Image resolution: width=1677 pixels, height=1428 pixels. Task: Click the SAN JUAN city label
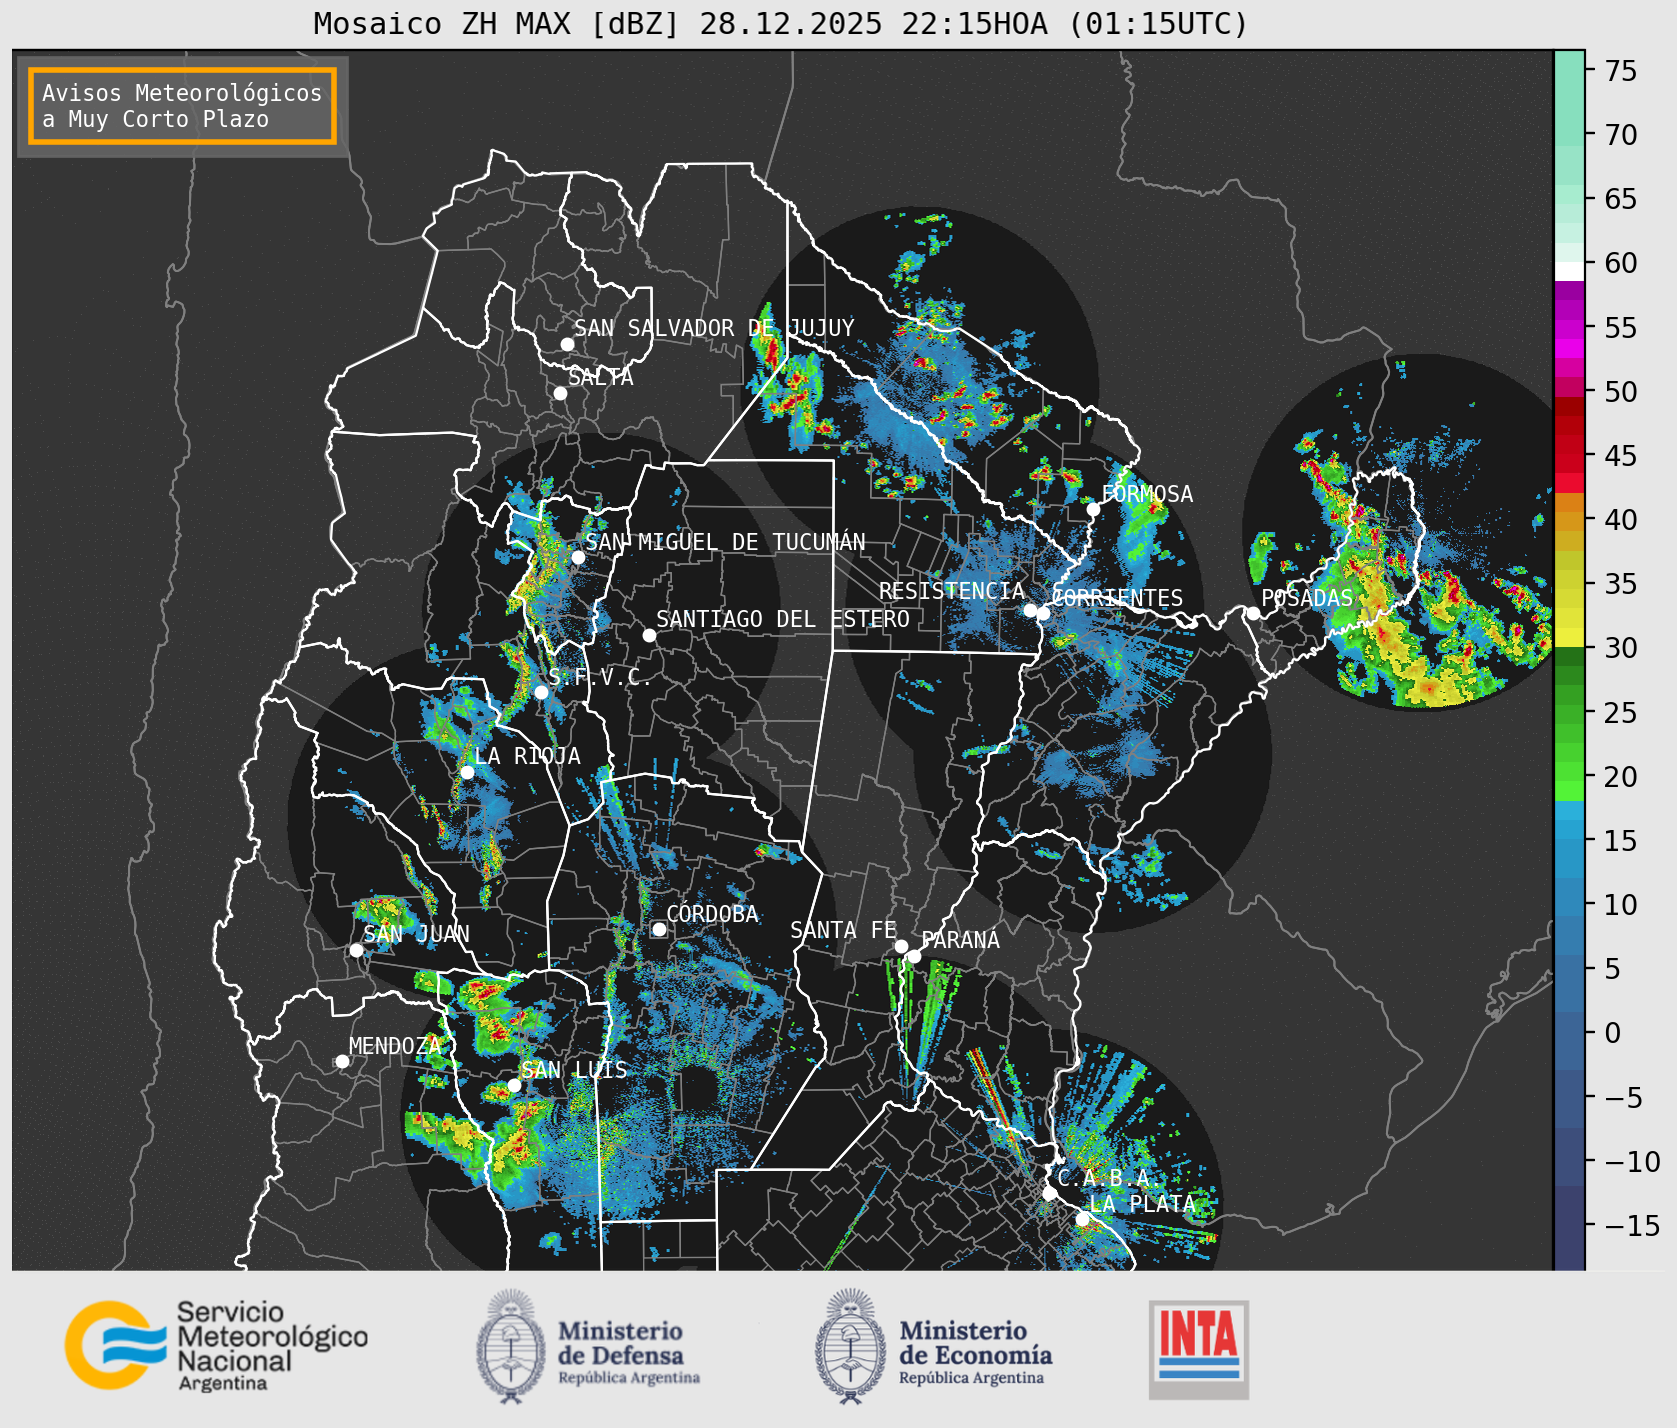click(416, 934)
